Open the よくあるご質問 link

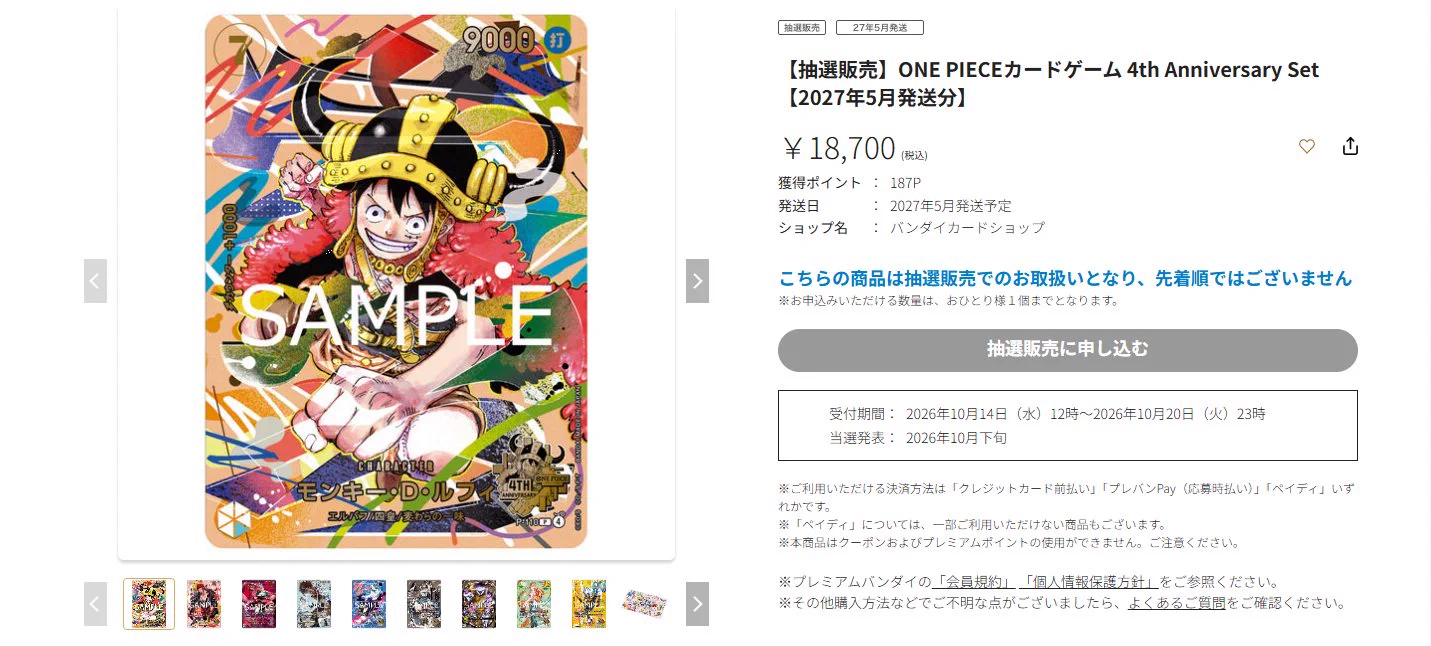coord(1176,603)
